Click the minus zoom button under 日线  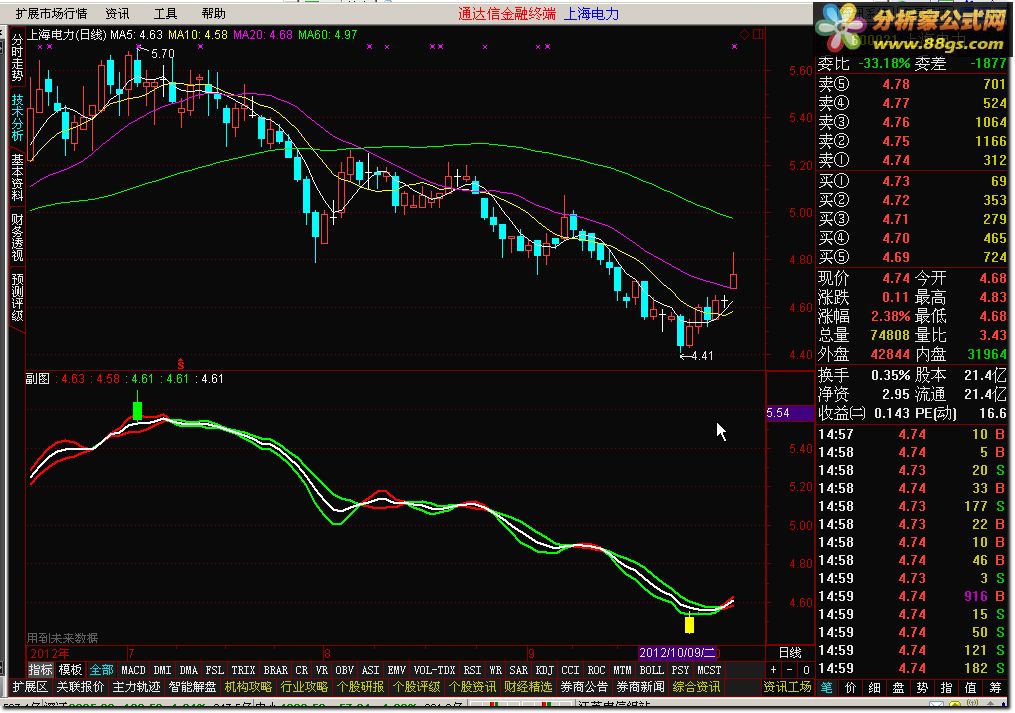(x=789, y=670)
